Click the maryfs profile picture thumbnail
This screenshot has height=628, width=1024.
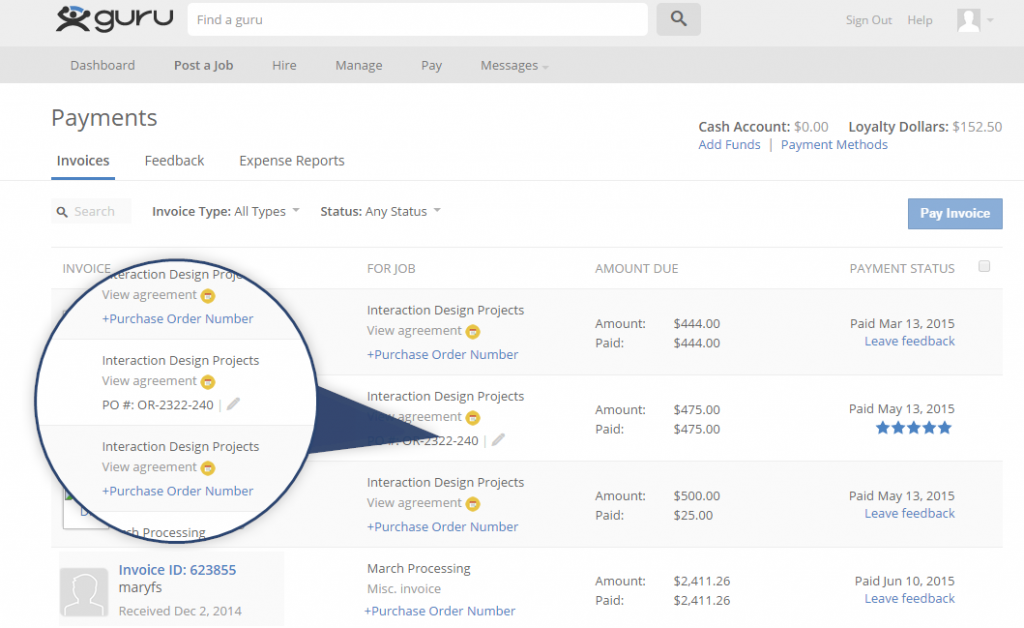pos(84,590)
